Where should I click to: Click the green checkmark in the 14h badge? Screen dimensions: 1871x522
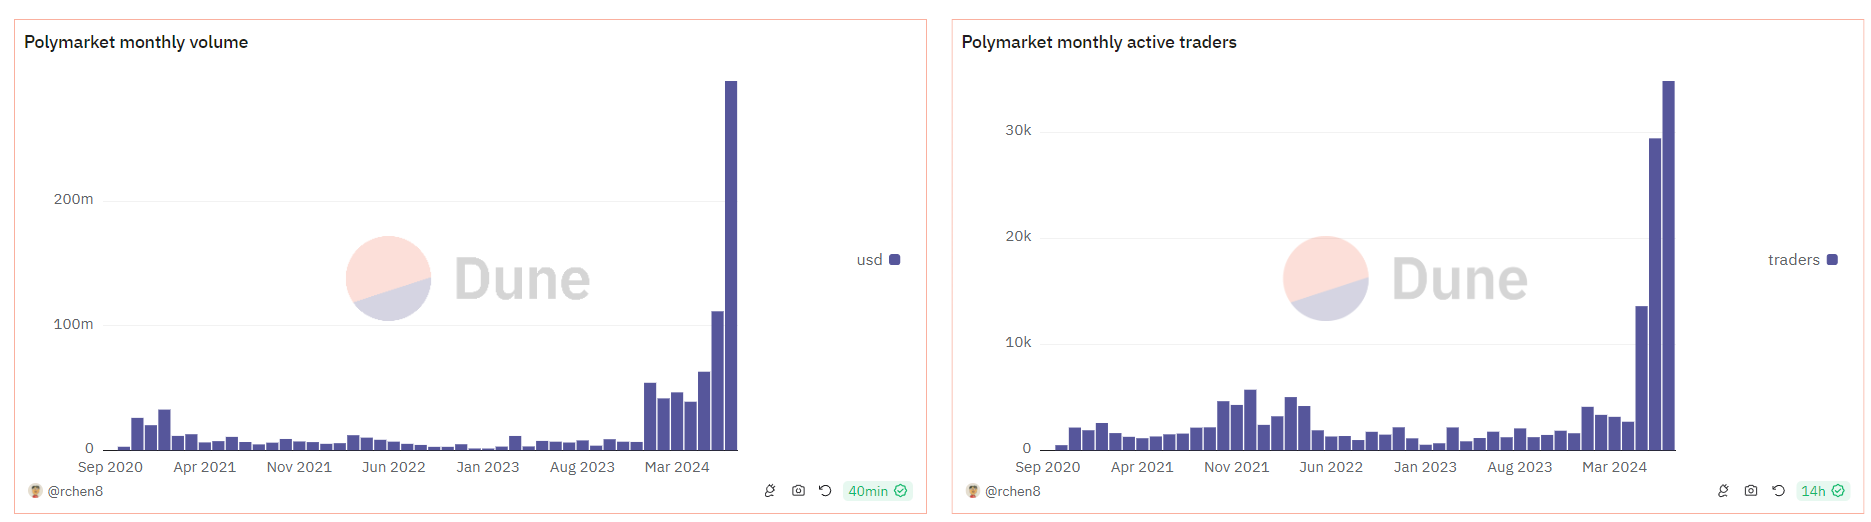click(1838, 491)
